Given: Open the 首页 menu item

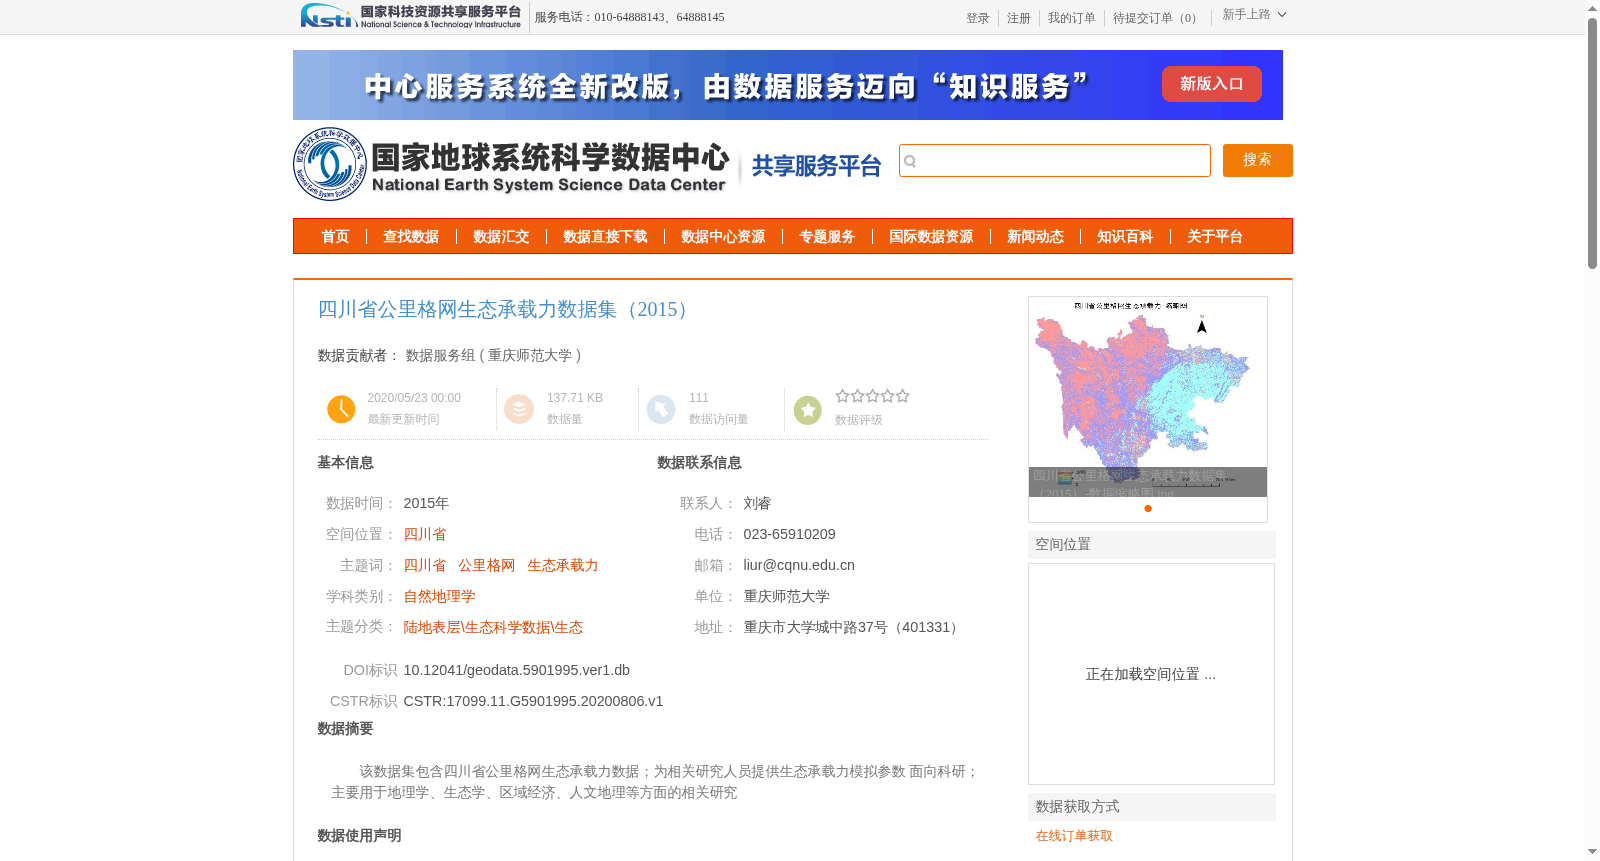Looking at the screenshot, I should coord(335,237).
